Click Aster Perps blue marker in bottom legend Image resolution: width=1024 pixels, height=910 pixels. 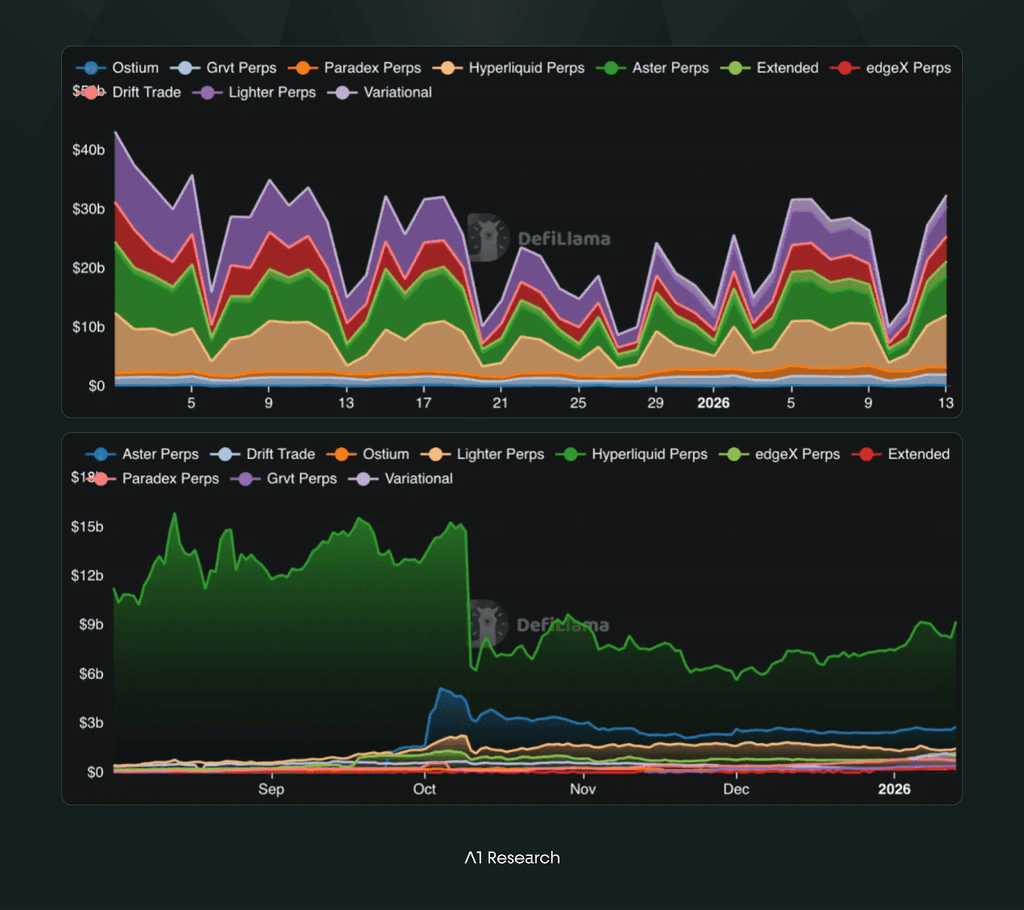tap(101, 454)
